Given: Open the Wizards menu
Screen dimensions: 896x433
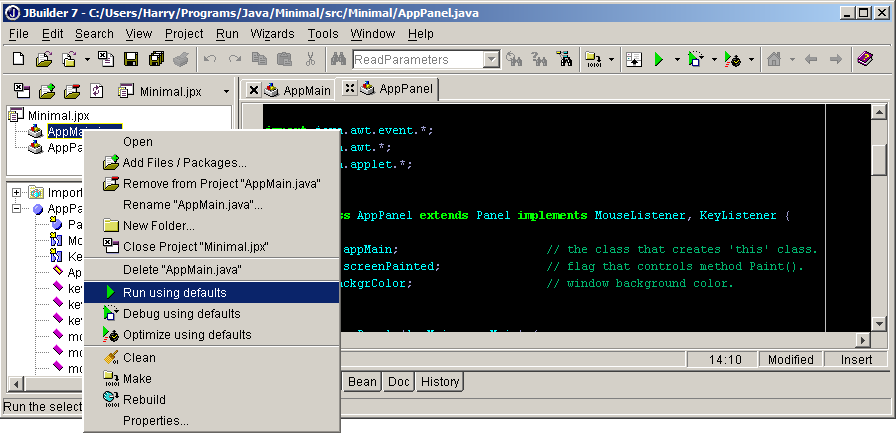Looking at the screenshot, I should 273,34.
